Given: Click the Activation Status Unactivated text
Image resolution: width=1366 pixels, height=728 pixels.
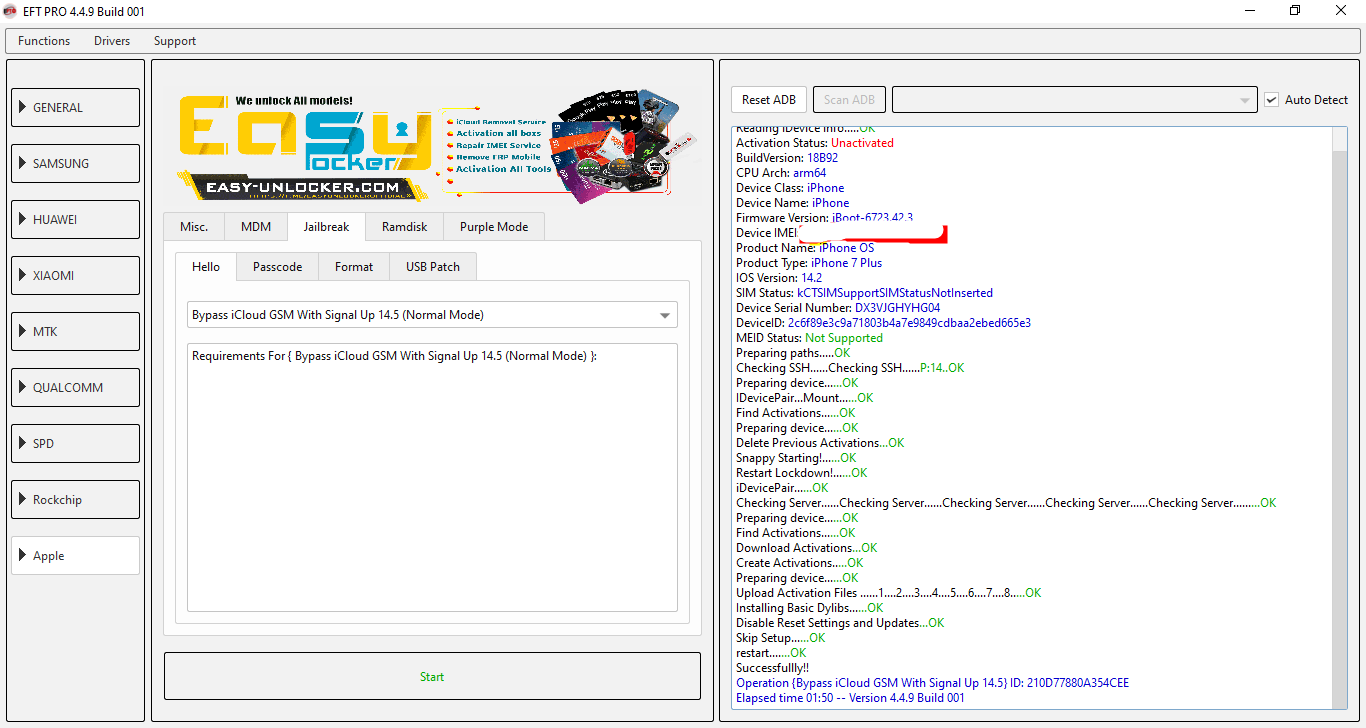Looking at the screenshot, I should (x=862, y=143).
